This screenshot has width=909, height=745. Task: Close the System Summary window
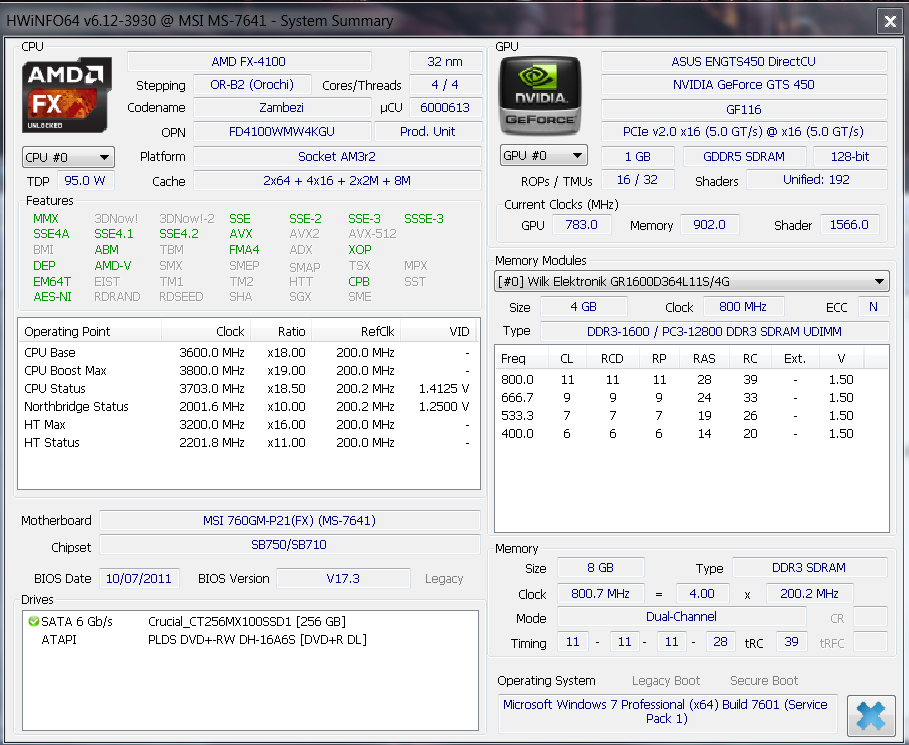(x=890, y=21)
